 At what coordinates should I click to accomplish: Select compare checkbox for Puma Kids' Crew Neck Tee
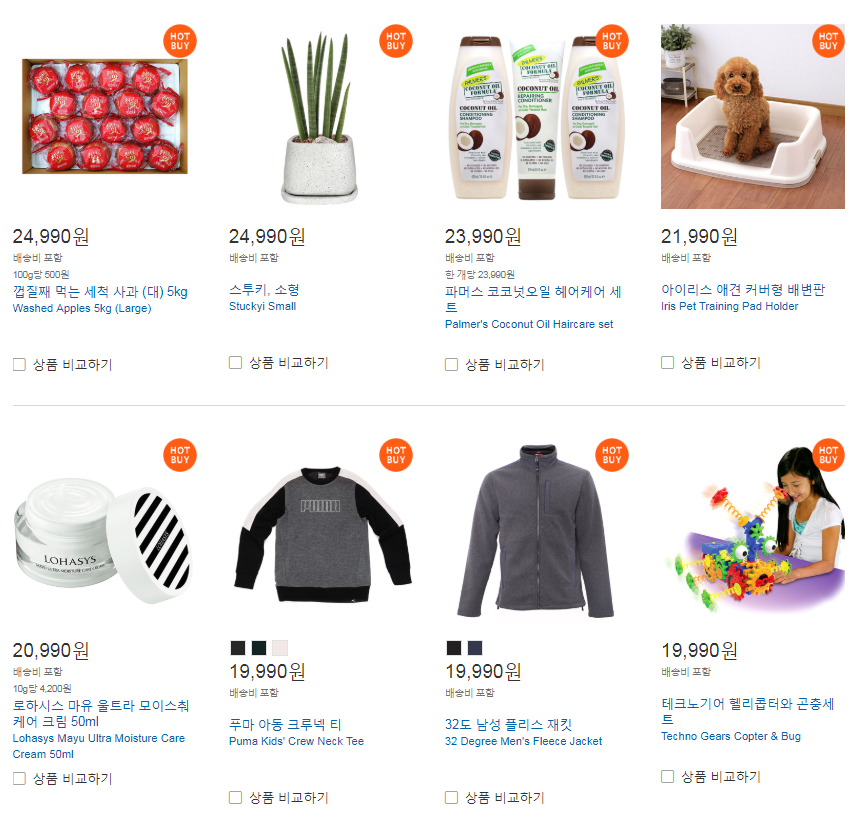pyautogui.click(x=235, y=798)
